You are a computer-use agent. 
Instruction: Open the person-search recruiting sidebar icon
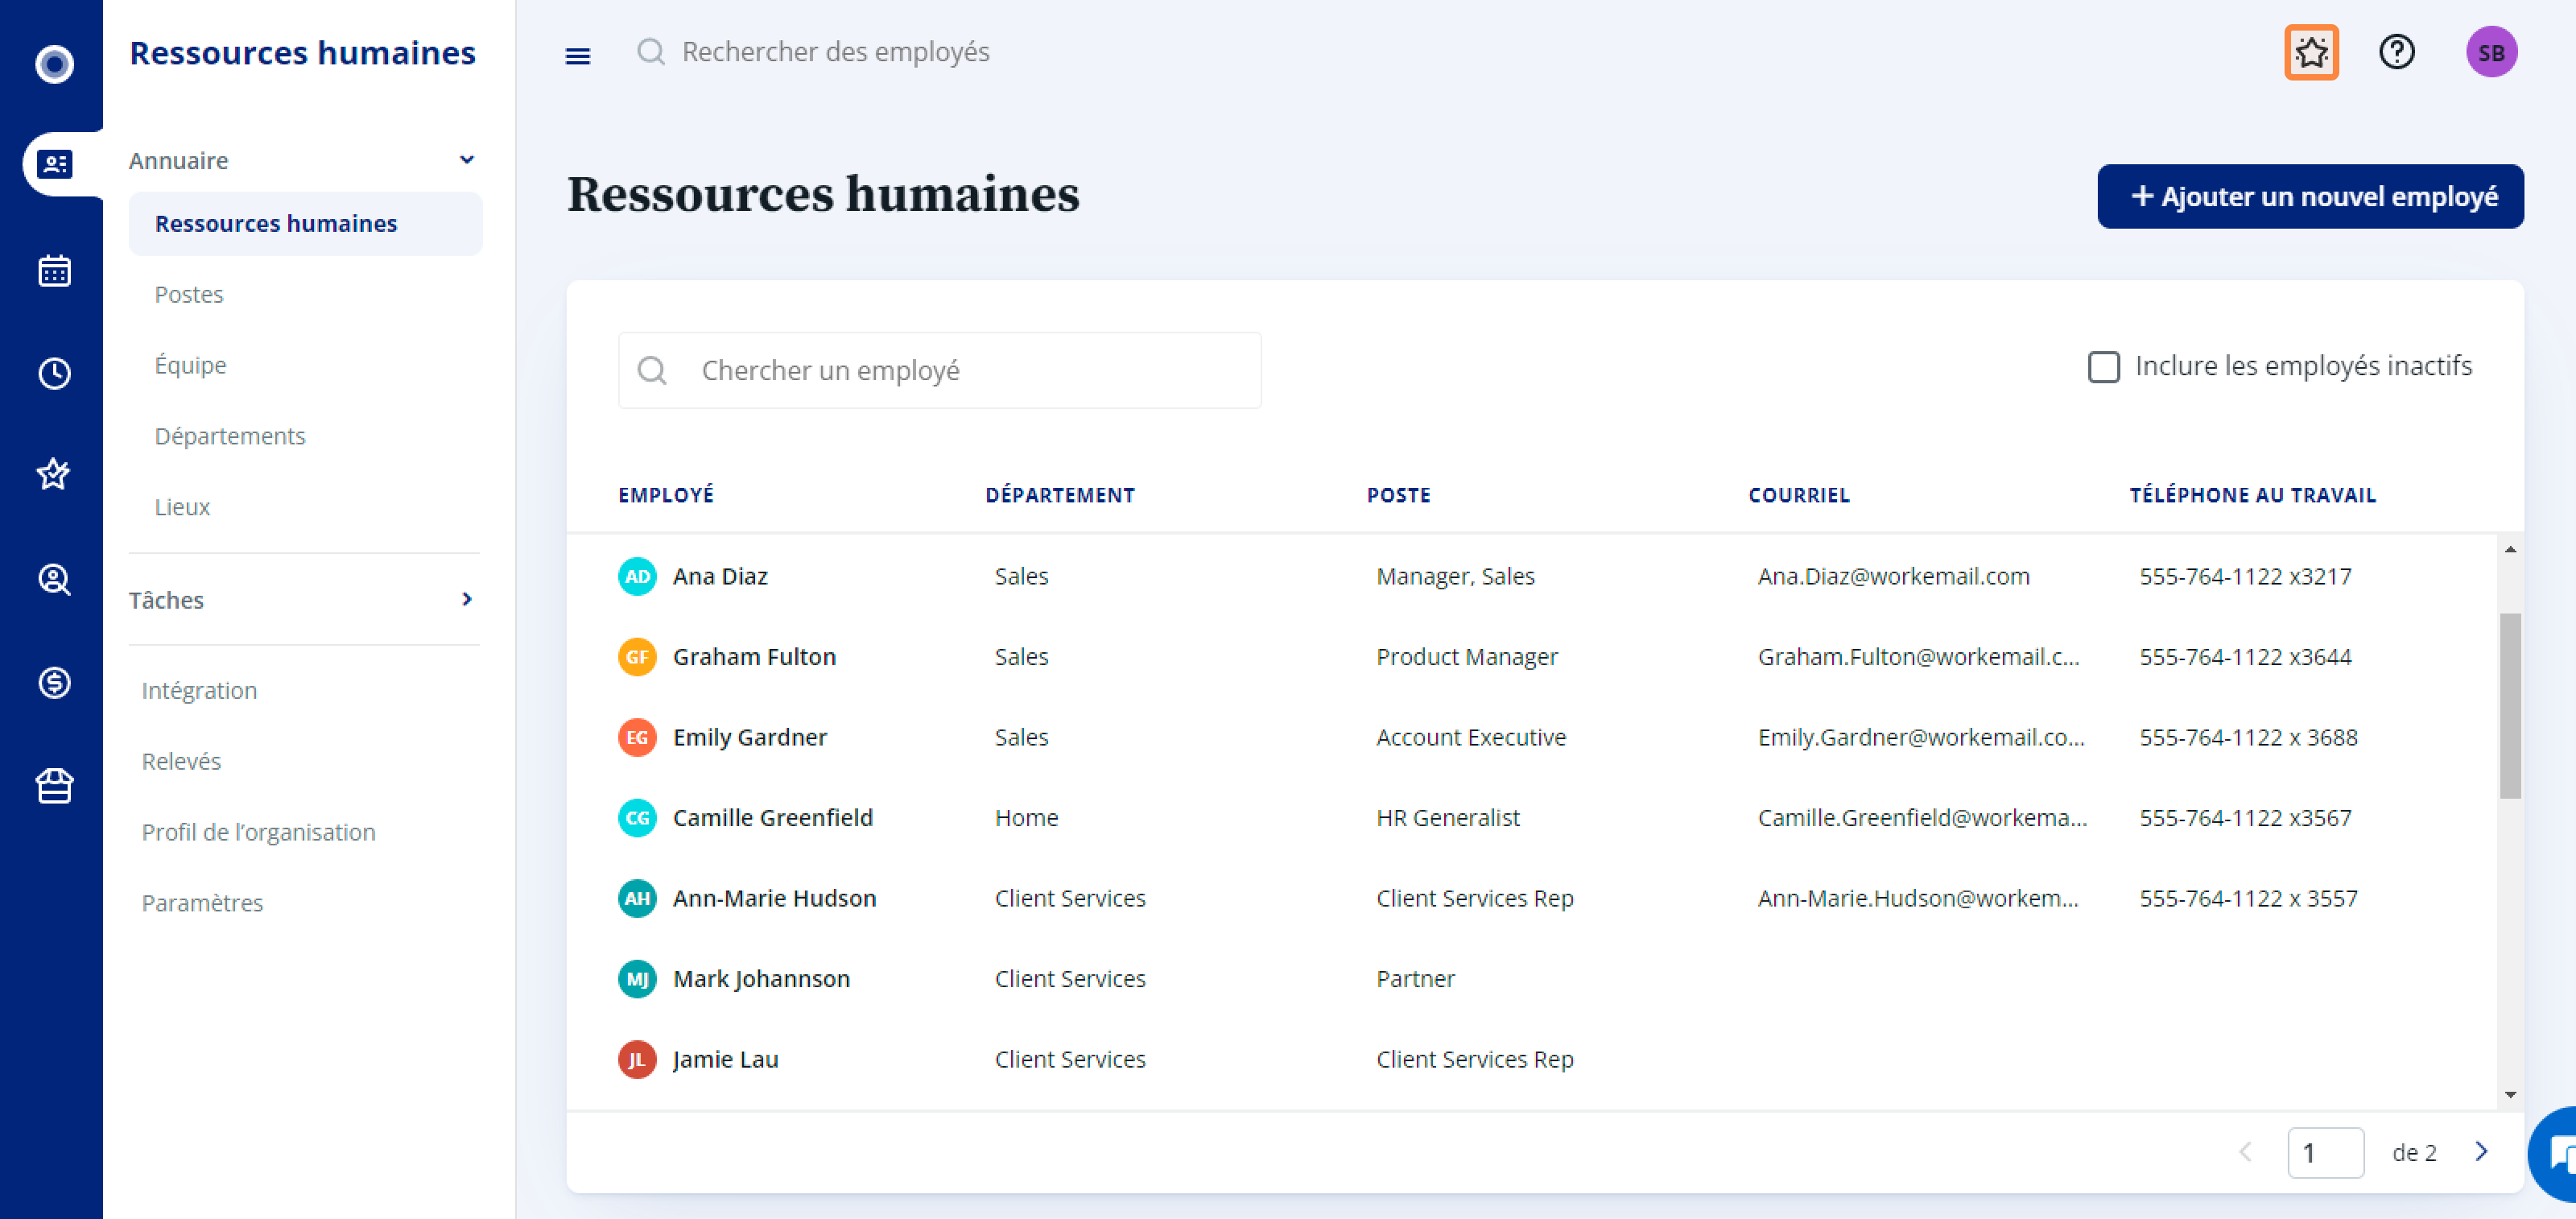coord(54,579)
